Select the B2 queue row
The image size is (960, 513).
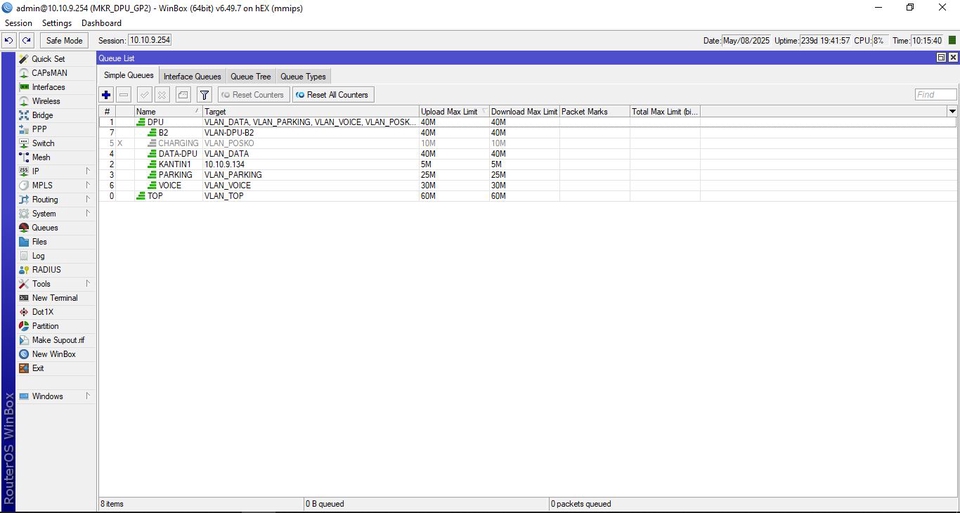point(527,133)
